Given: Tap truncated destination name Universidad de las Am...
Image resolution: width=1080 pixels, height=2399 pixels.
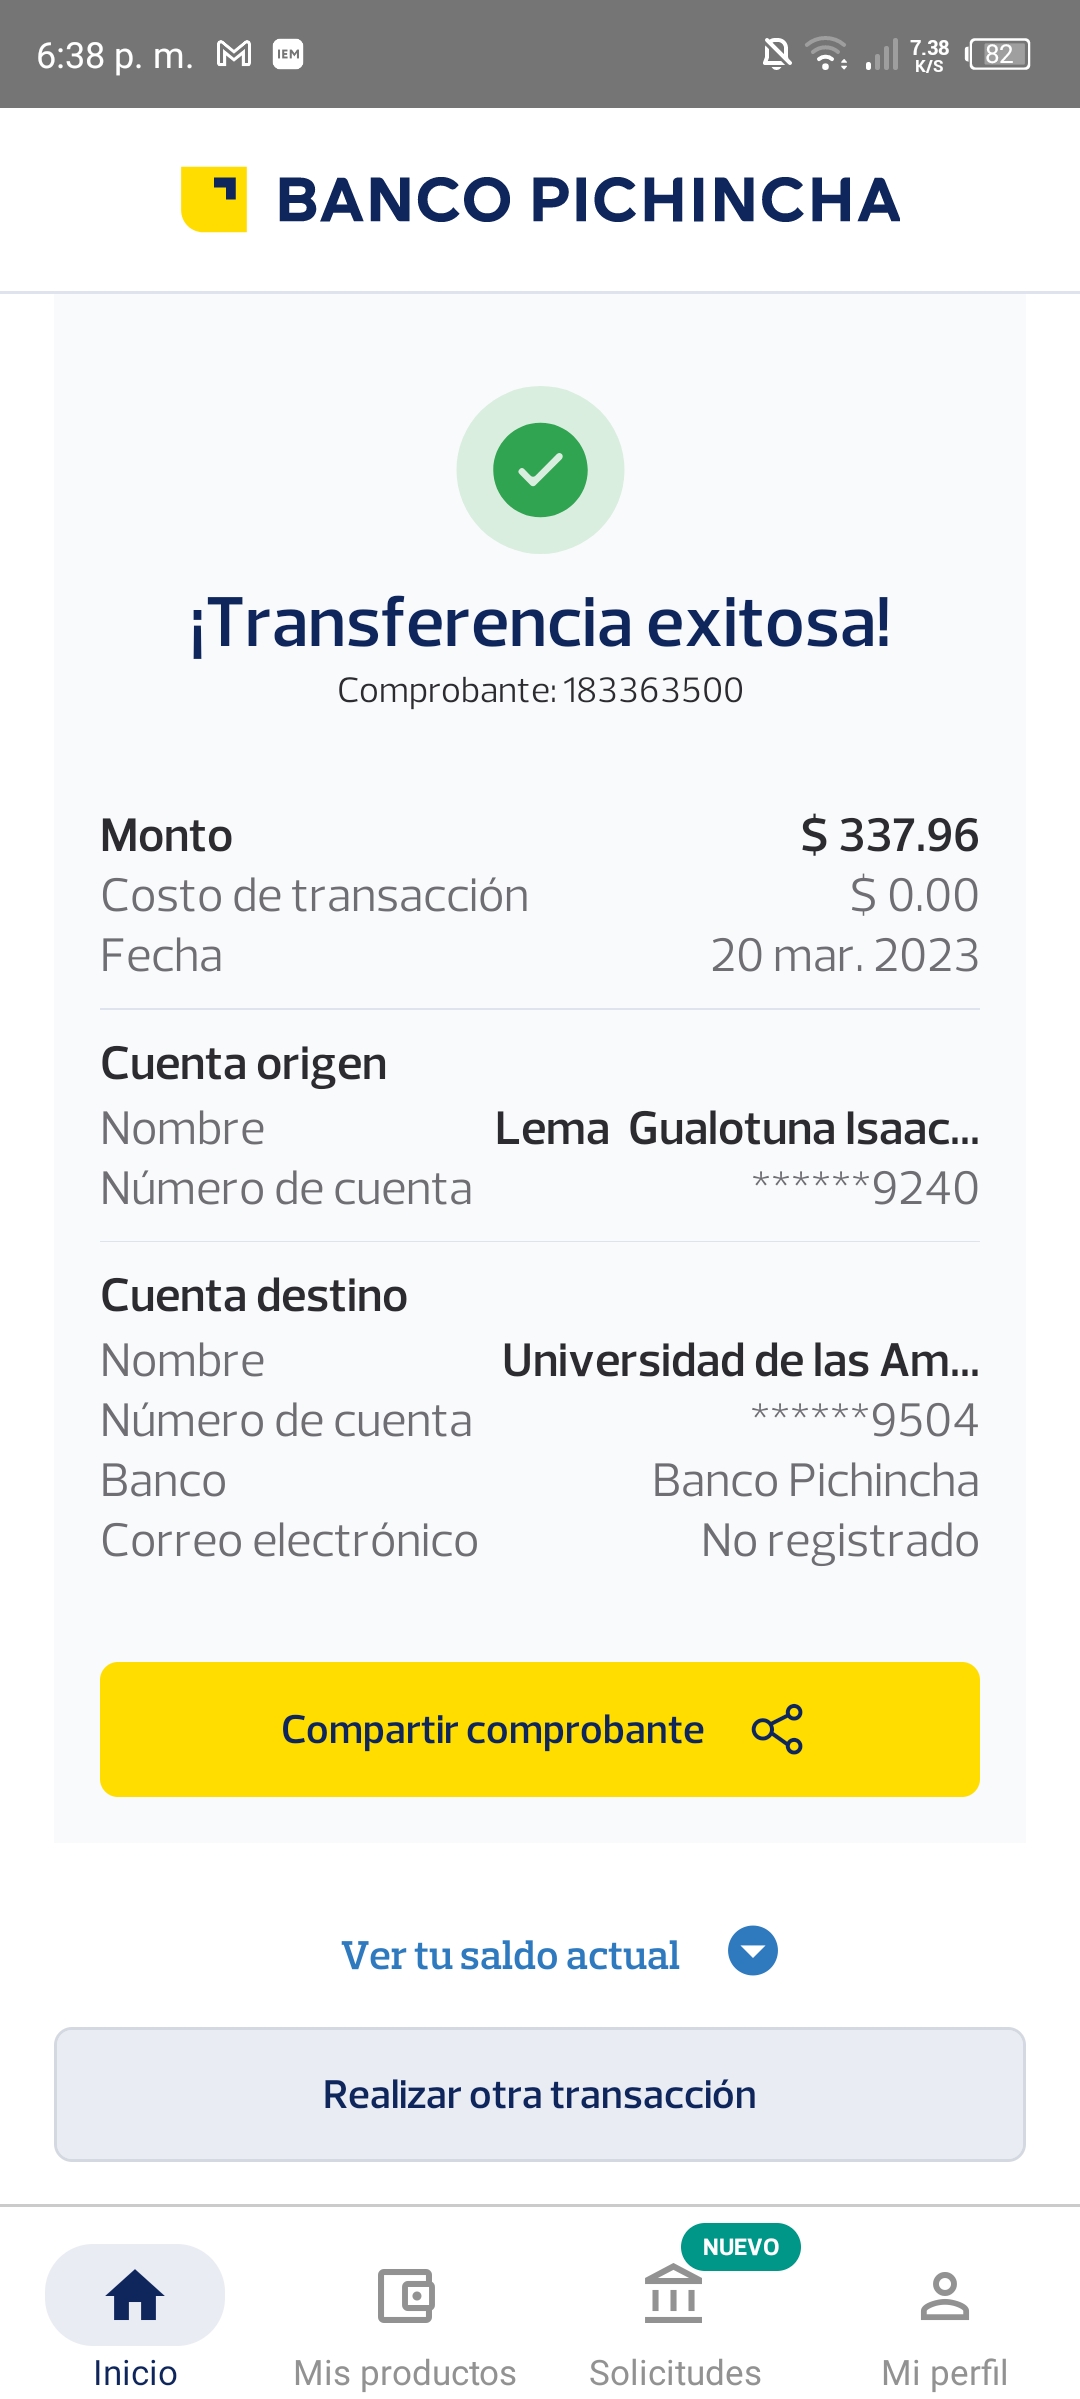Looking at the screenshot, I should (x=740, y=1360).
